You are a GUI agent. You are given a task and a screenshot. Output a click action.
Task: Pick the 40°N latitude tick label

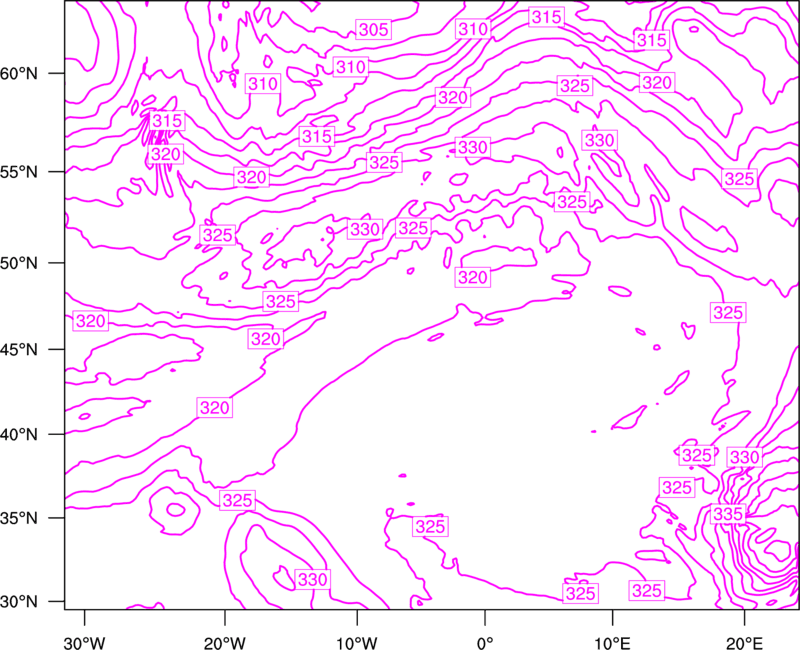point(19,435)
